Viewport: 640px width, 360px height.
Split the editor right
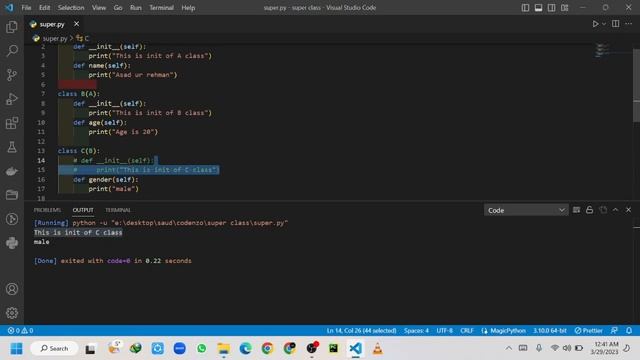point(616,24)
